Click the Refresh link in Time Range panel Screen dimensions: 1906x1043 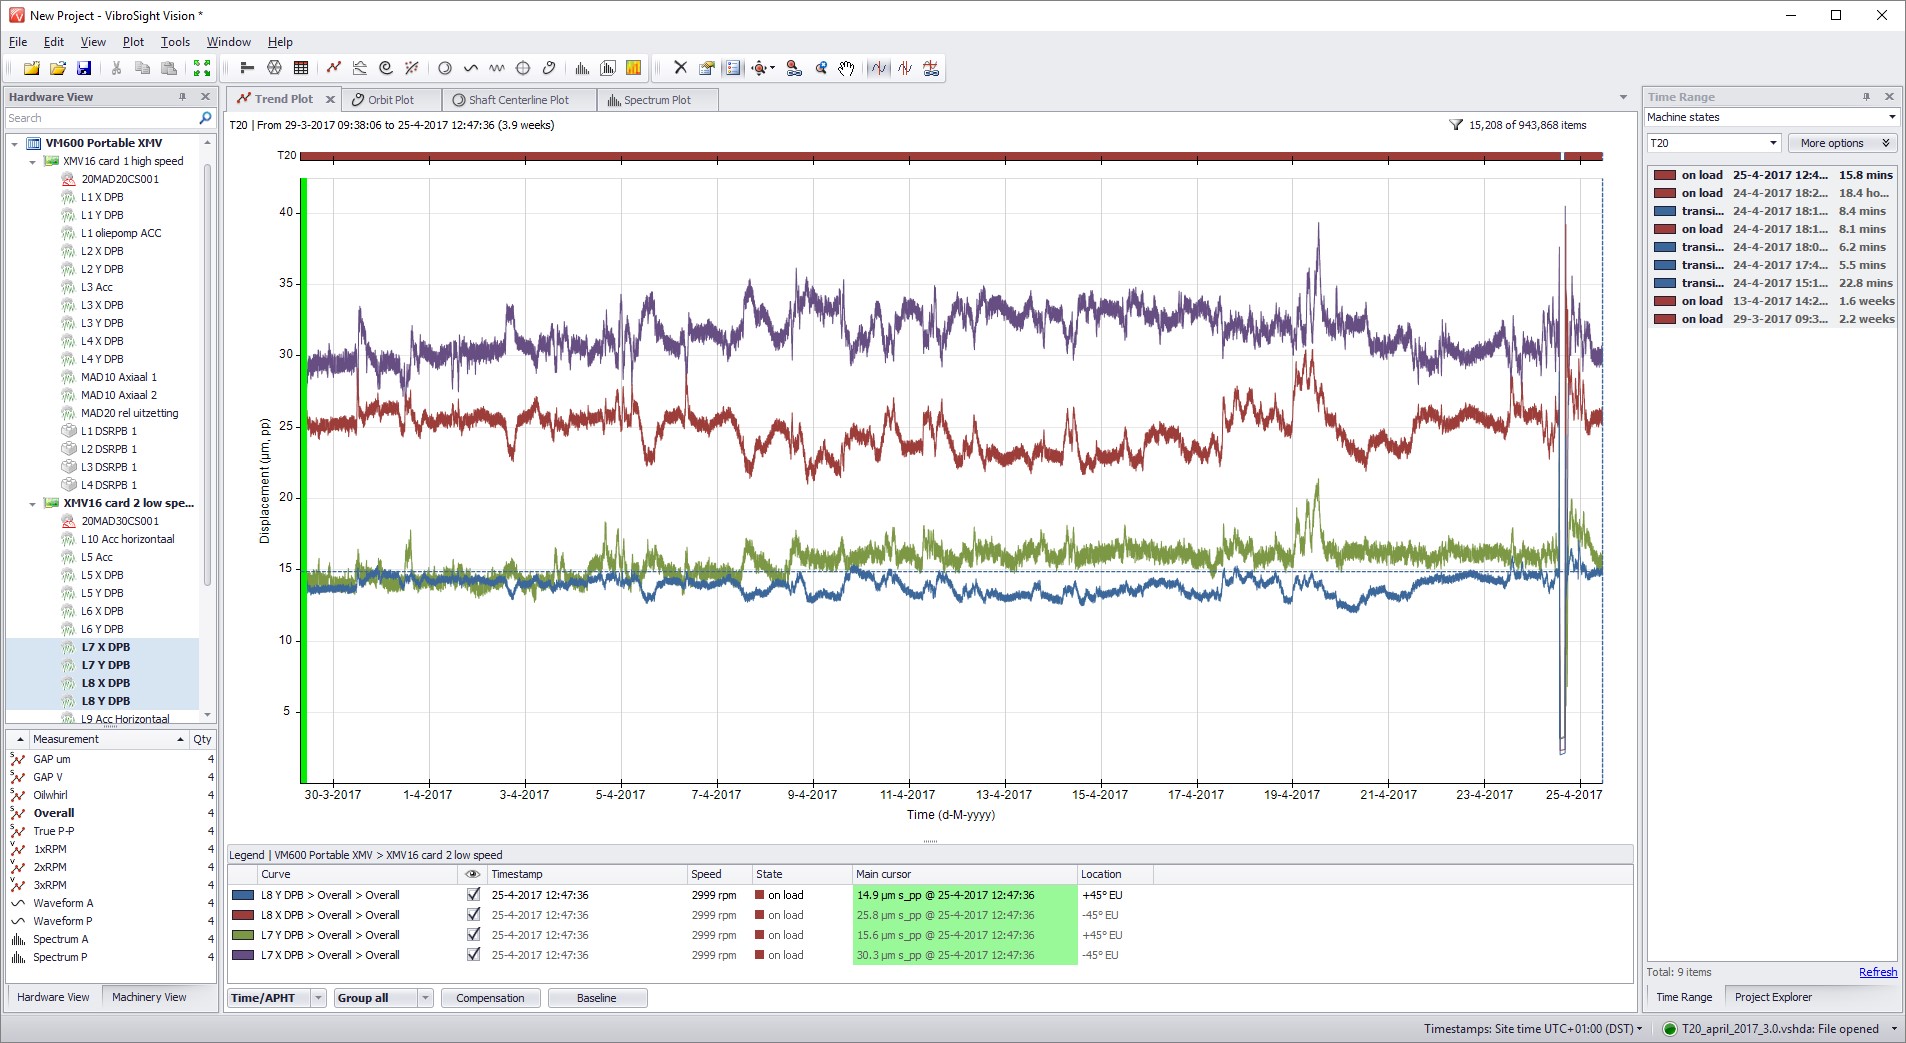(x=1878, y=971)
